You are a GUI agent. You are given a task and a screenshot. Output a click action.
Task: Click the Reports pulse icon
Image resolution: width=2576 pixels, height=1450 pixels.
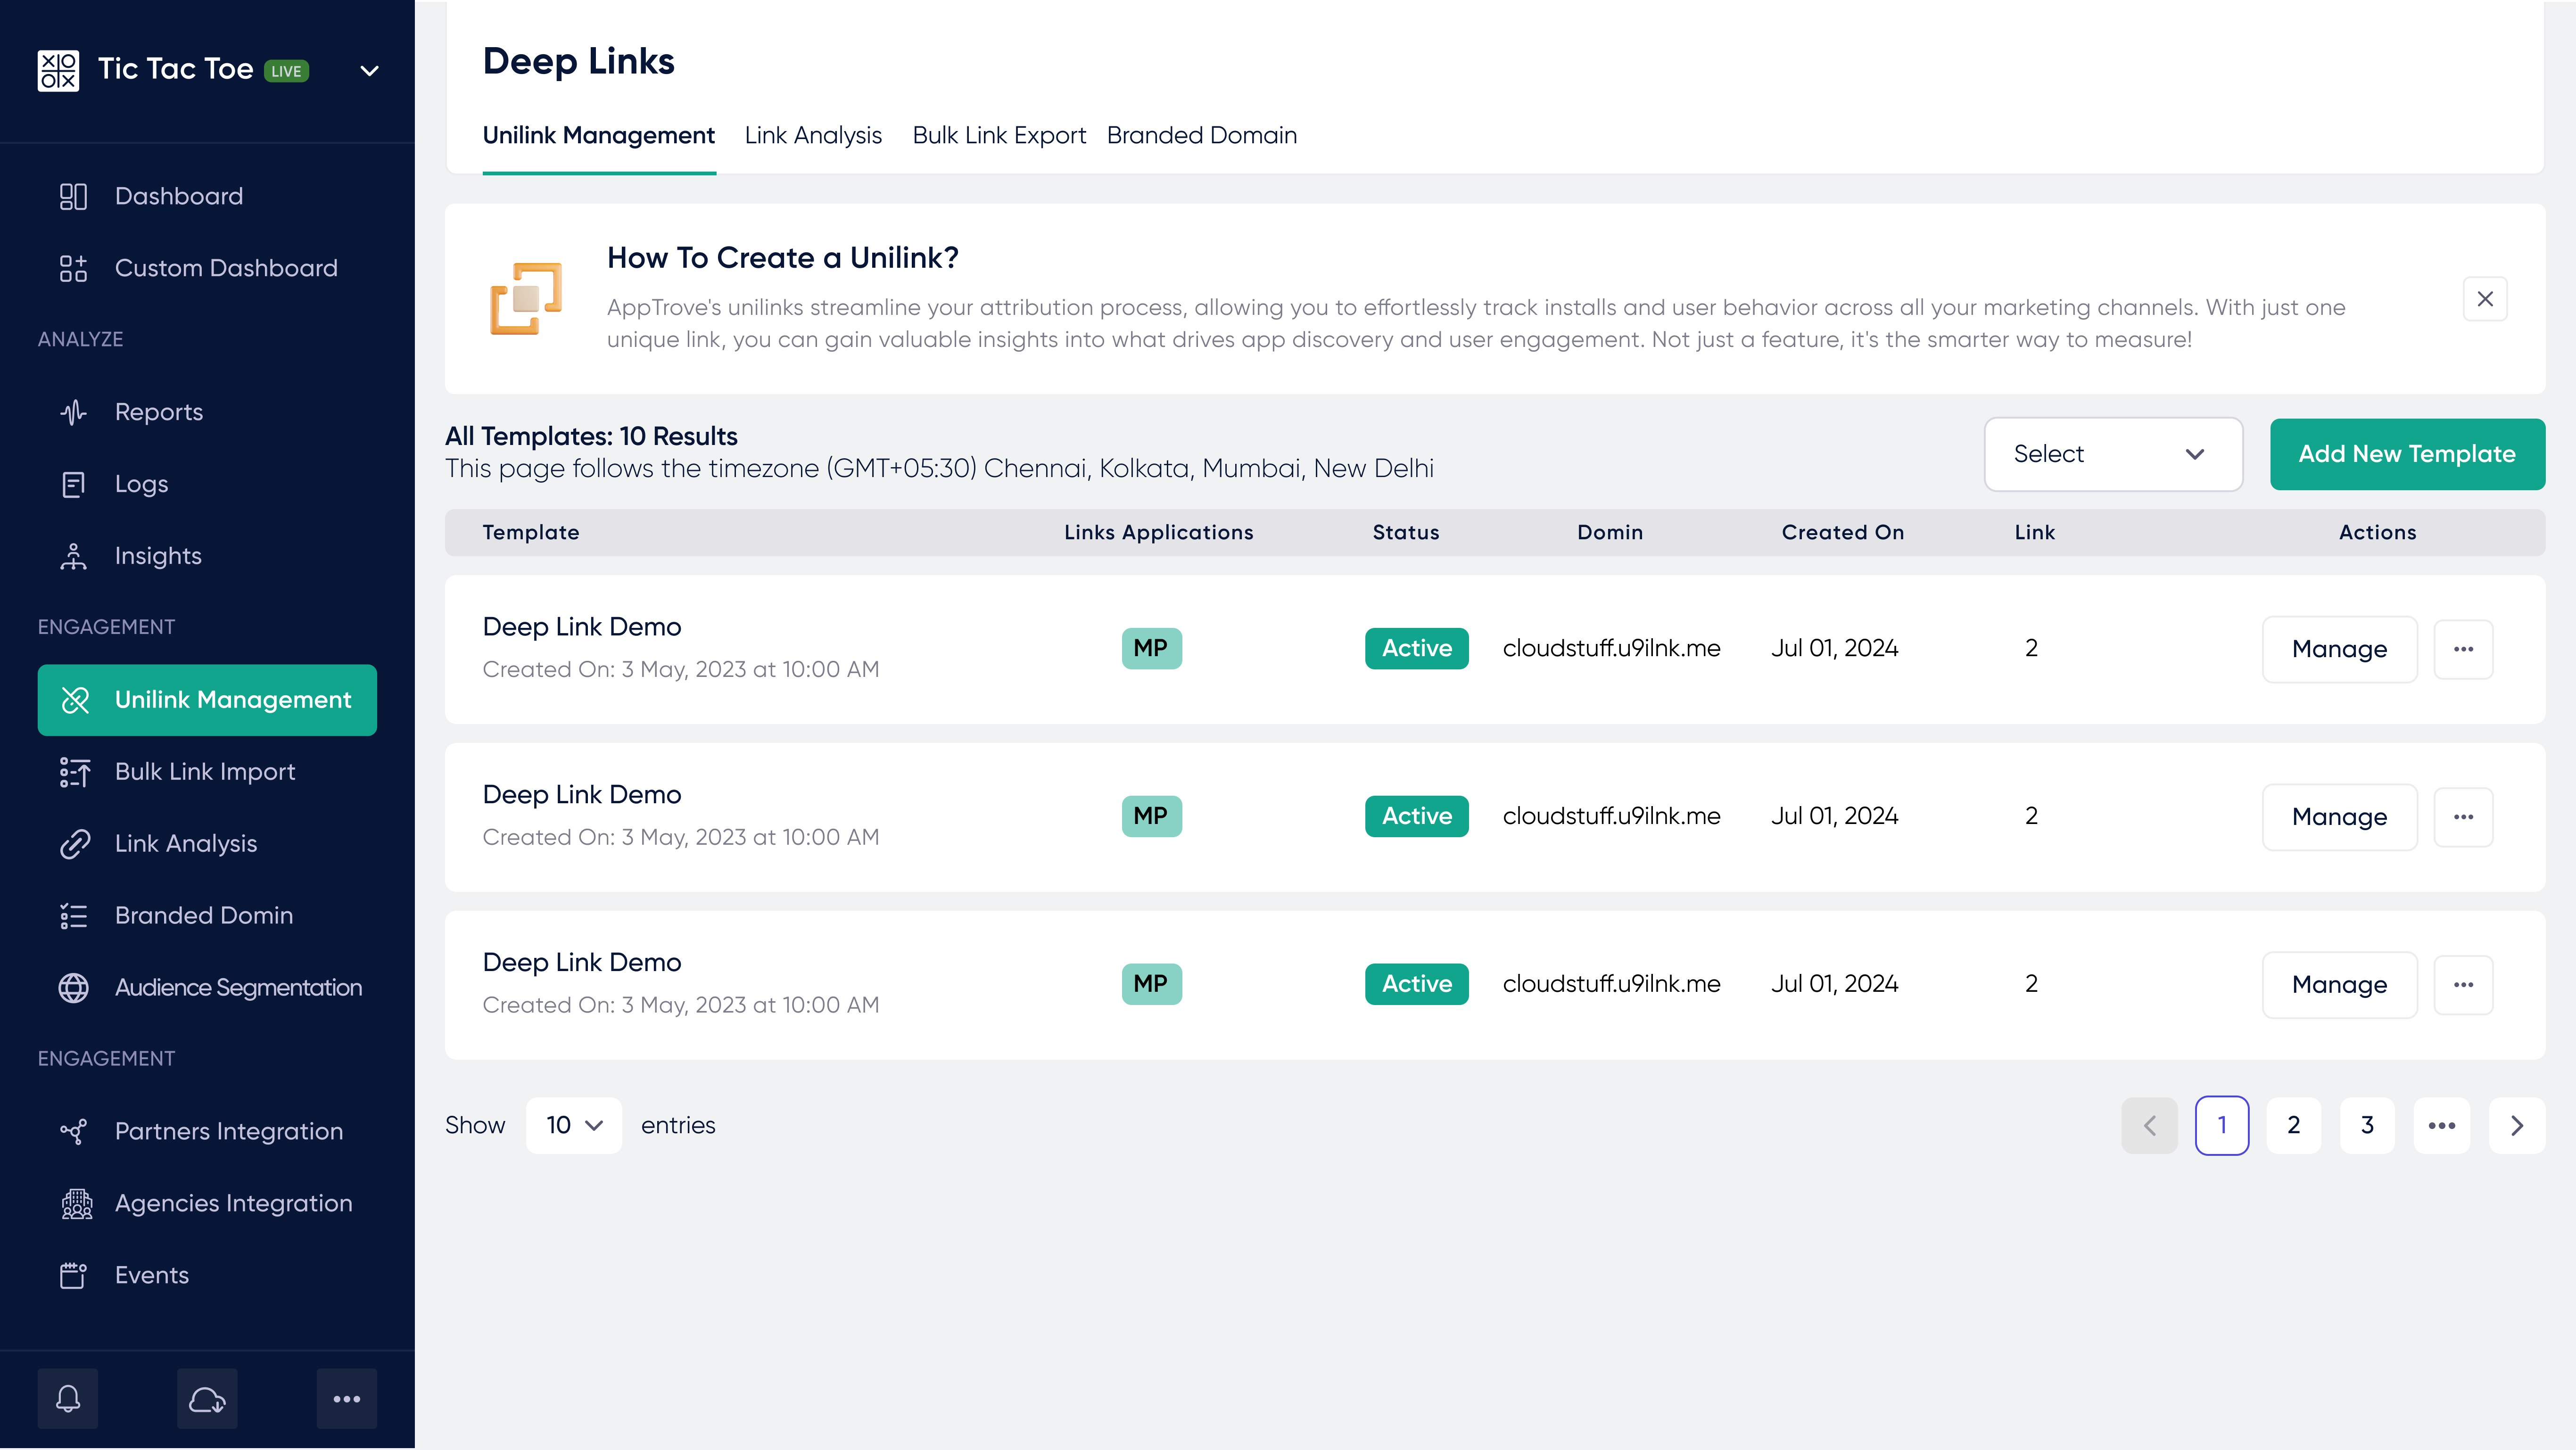[73, 412]
